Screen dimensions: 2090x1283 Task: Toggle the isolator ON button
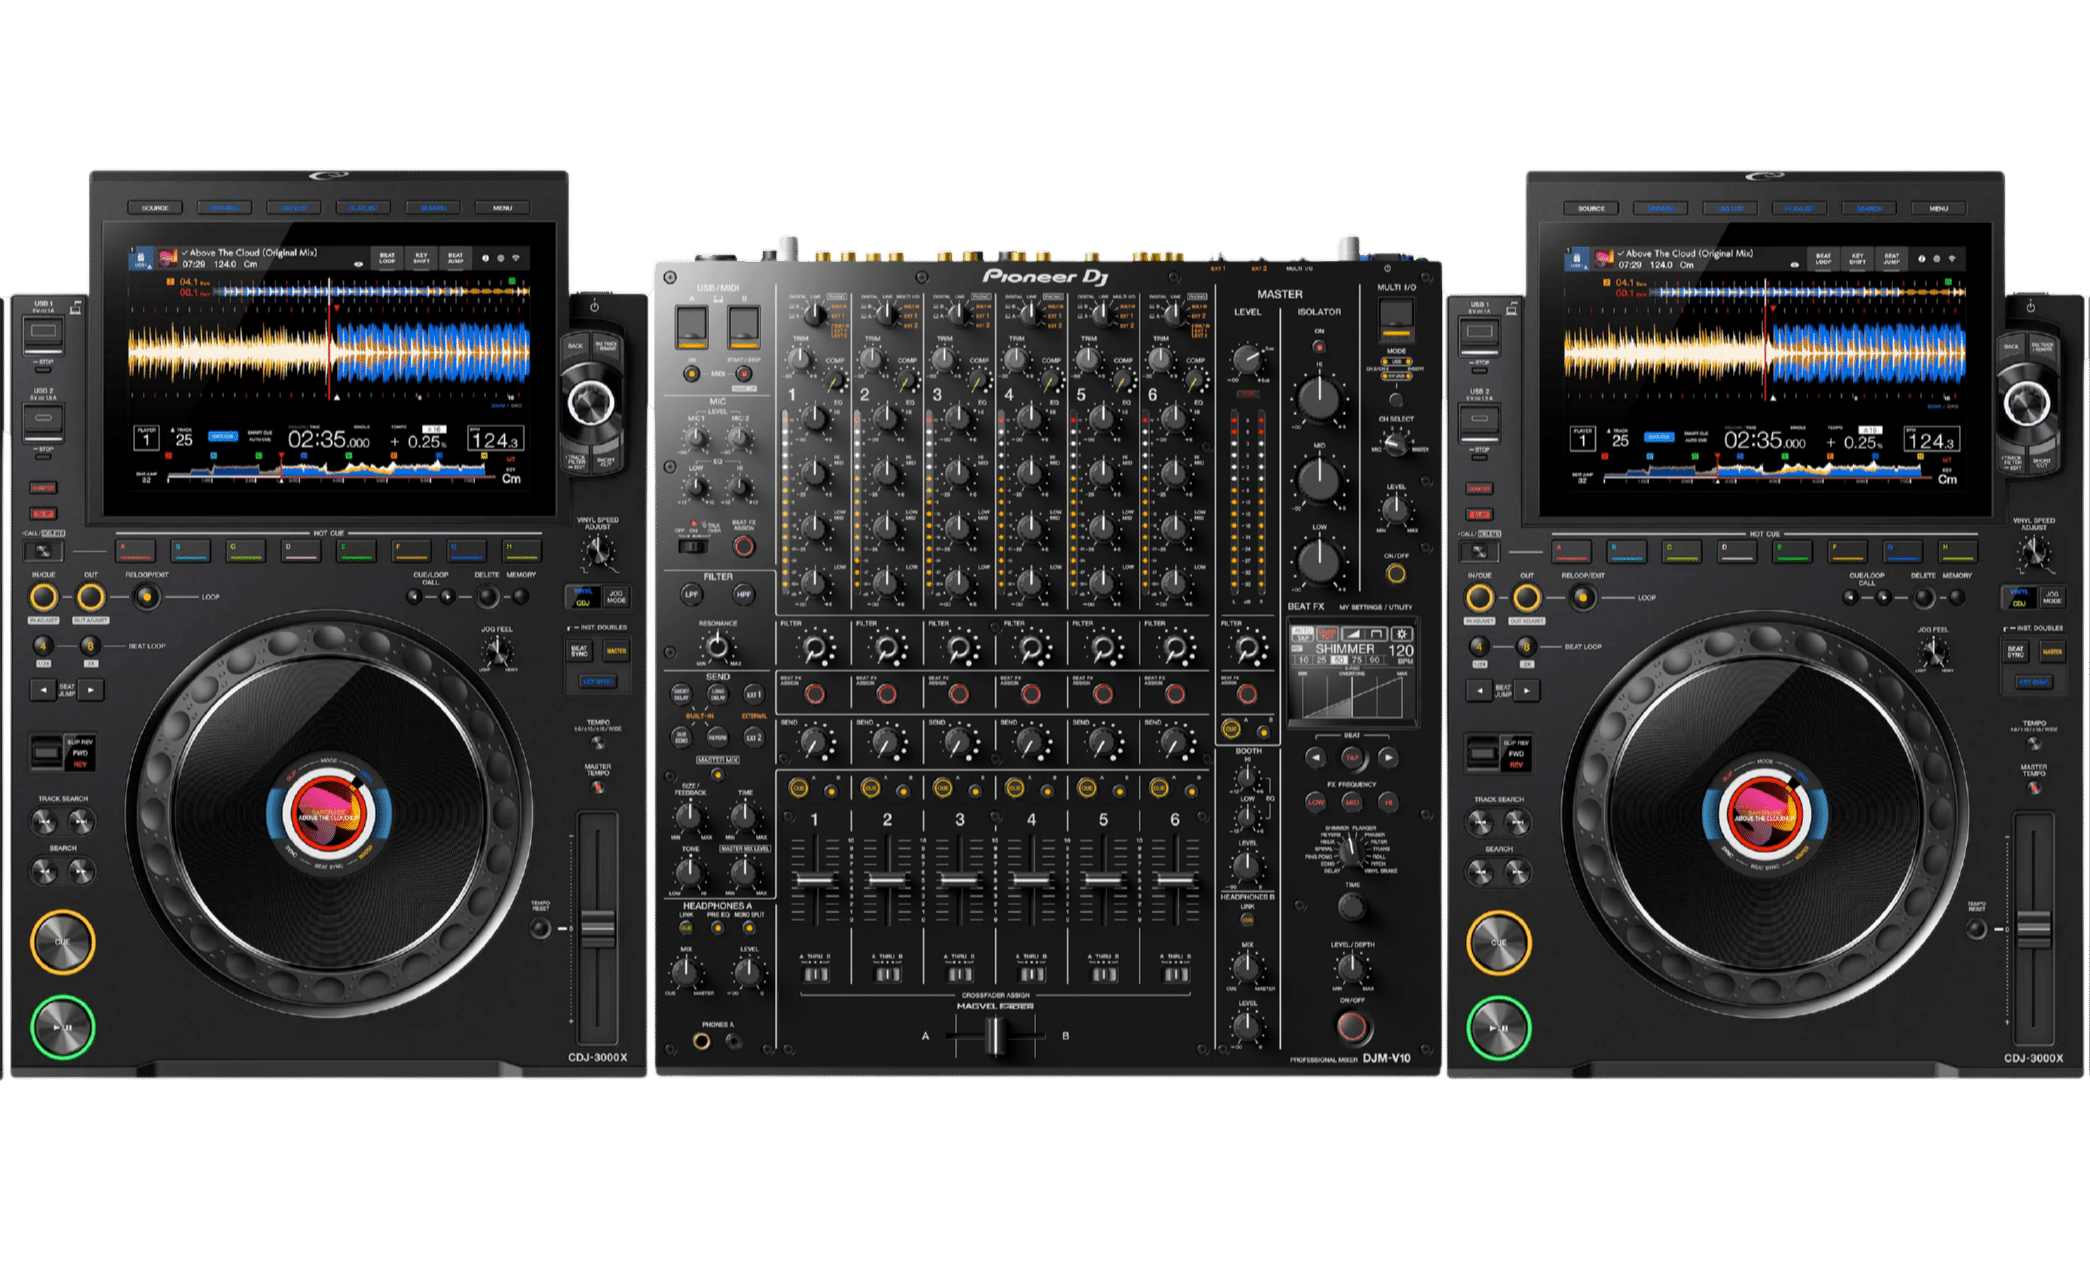pyautogui.click(x=1319, y=346)
